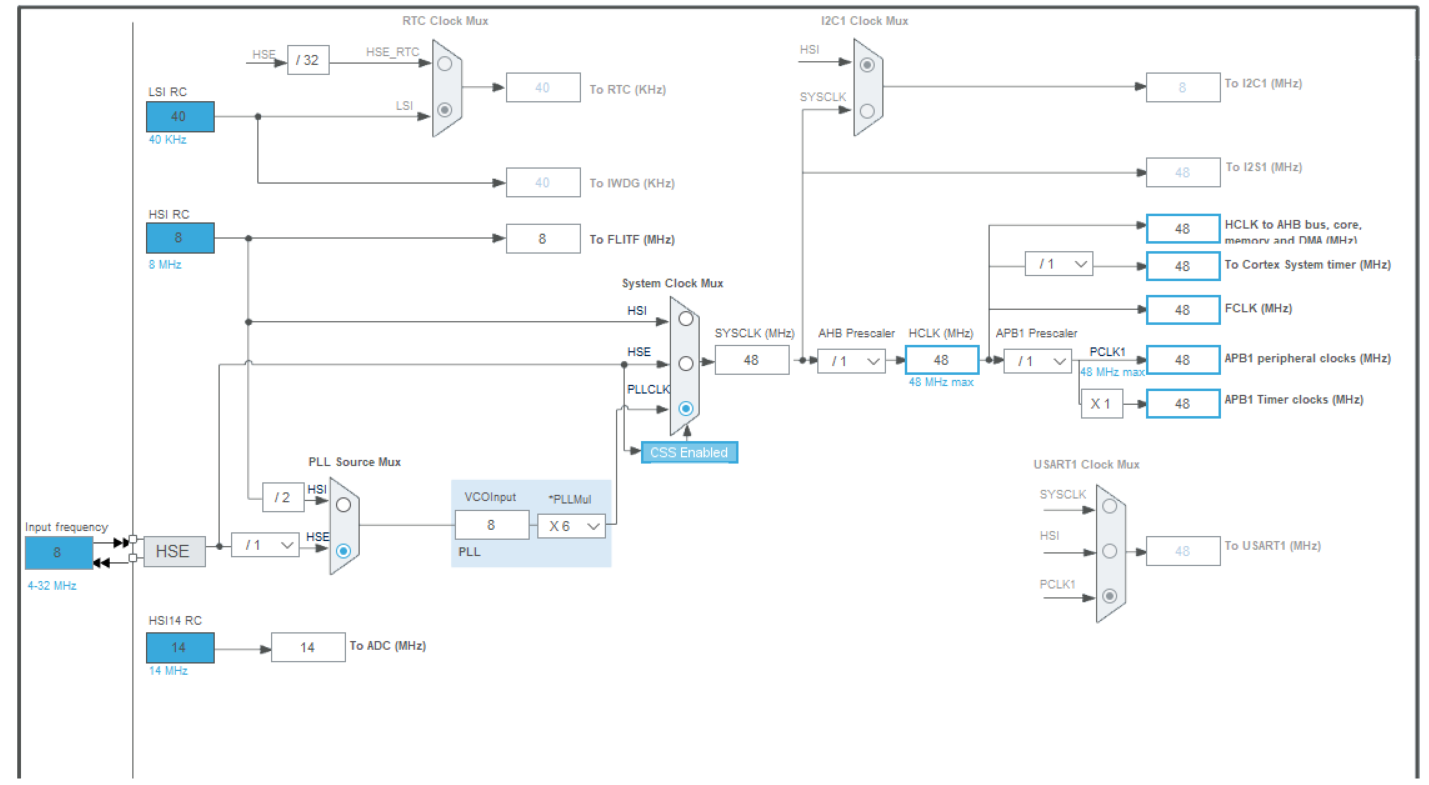The height and width of the screenshot is (785, 1429).
Task: Click the "40 KHz" label under LSI RC
Action: coord(167,140)
